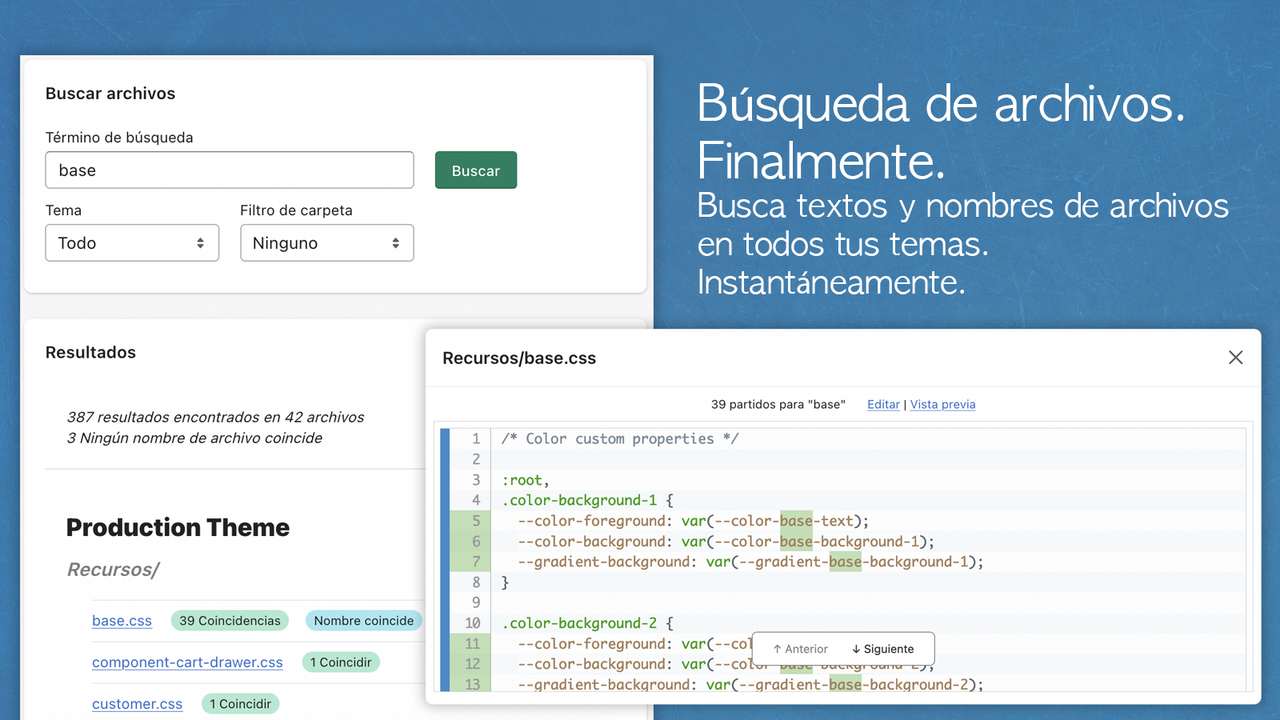
Task: Jump to previous match with Anterior
Action: (x=800, y=649)
